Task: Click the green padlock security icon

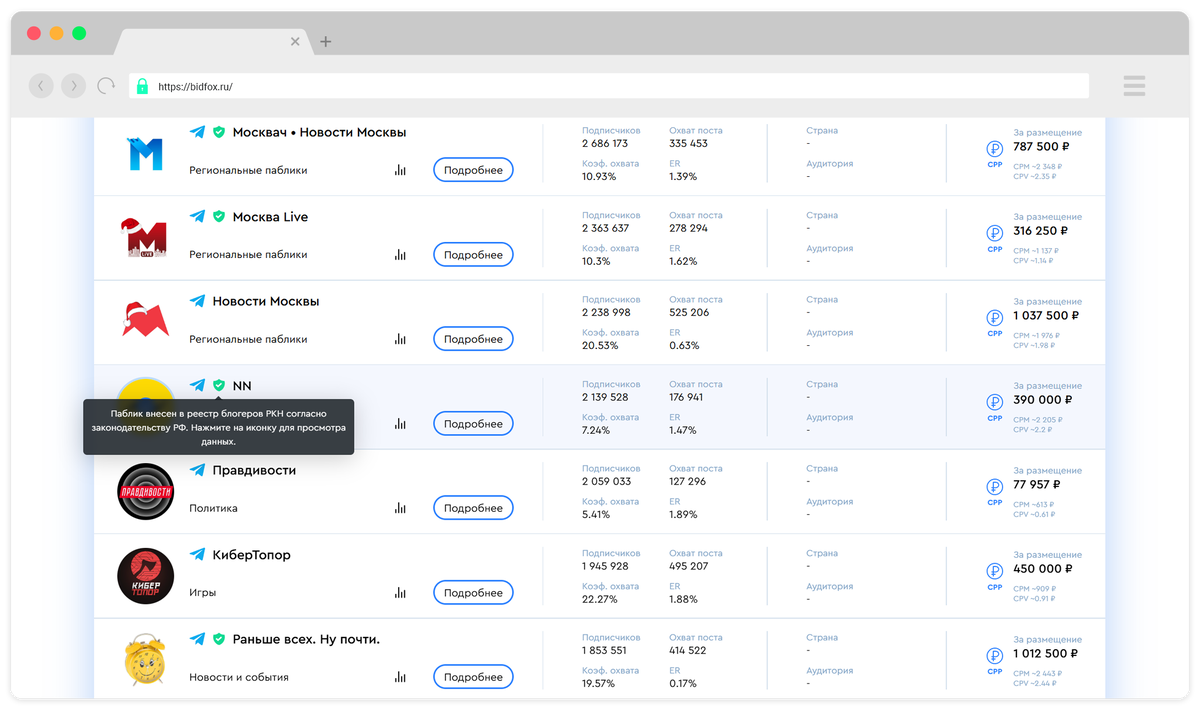Action: (x=142, y=86)
